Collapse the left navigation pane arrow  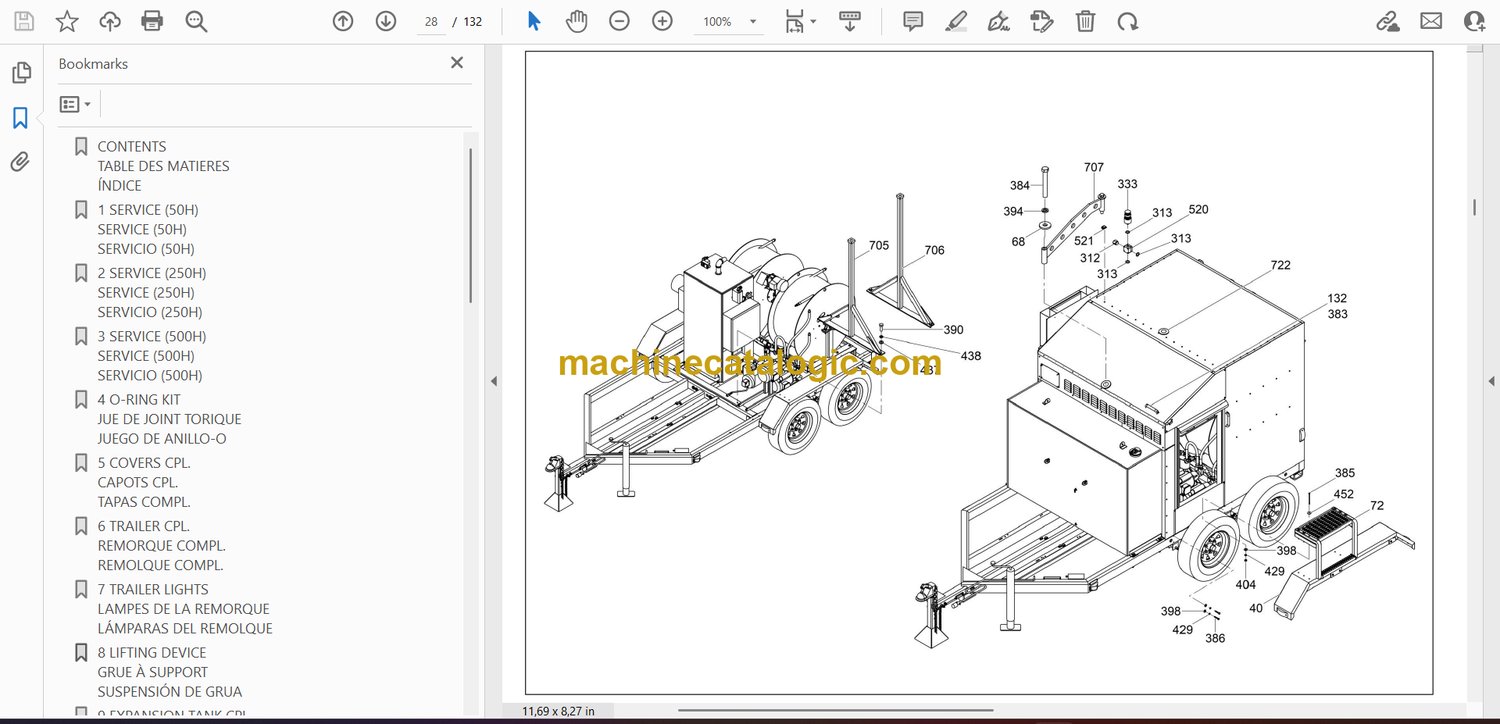coord(492,381)
